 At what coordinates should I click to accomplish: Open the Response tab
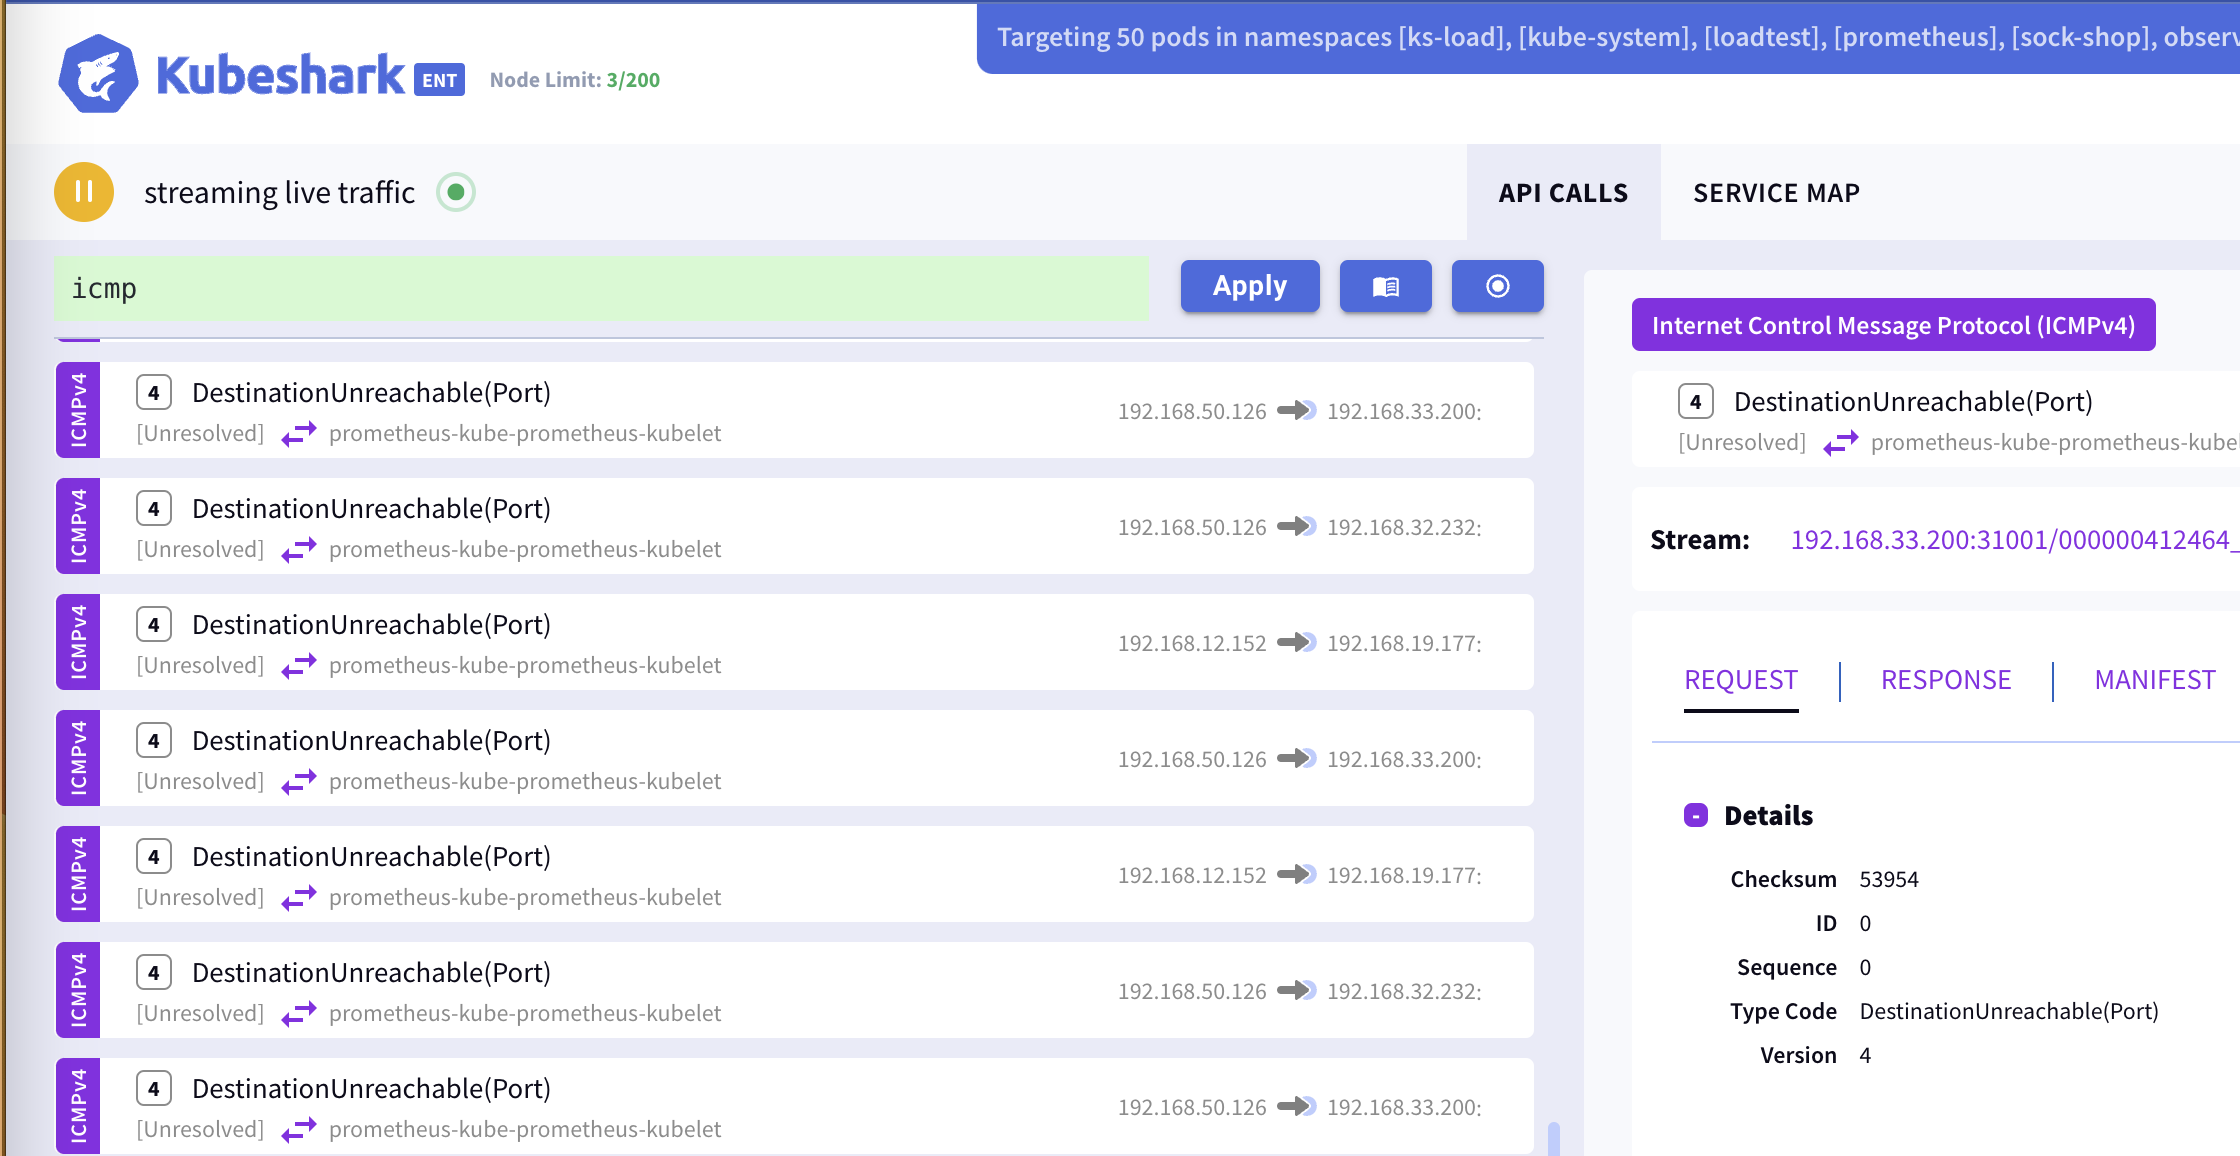[1945, 680]
